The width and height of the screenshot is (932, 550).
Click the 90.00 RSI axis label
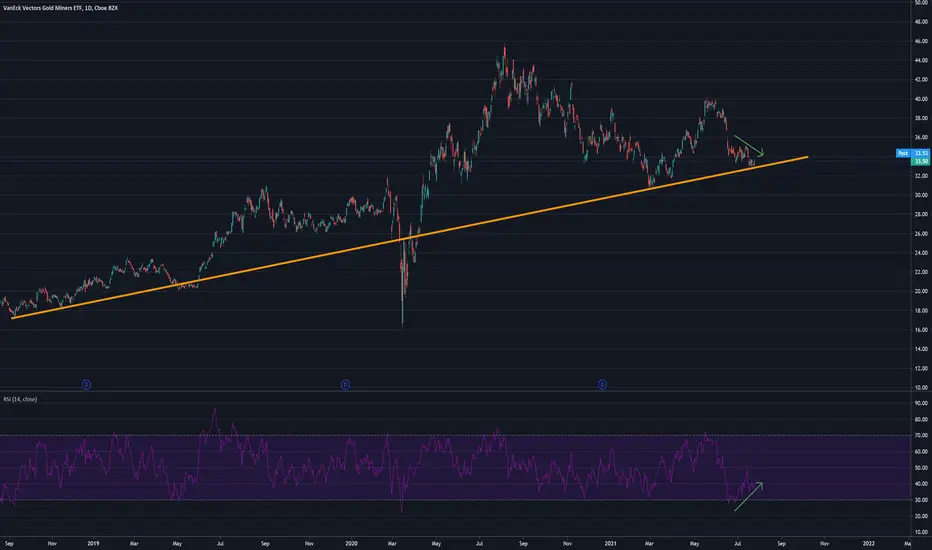[x=921, y=403]
